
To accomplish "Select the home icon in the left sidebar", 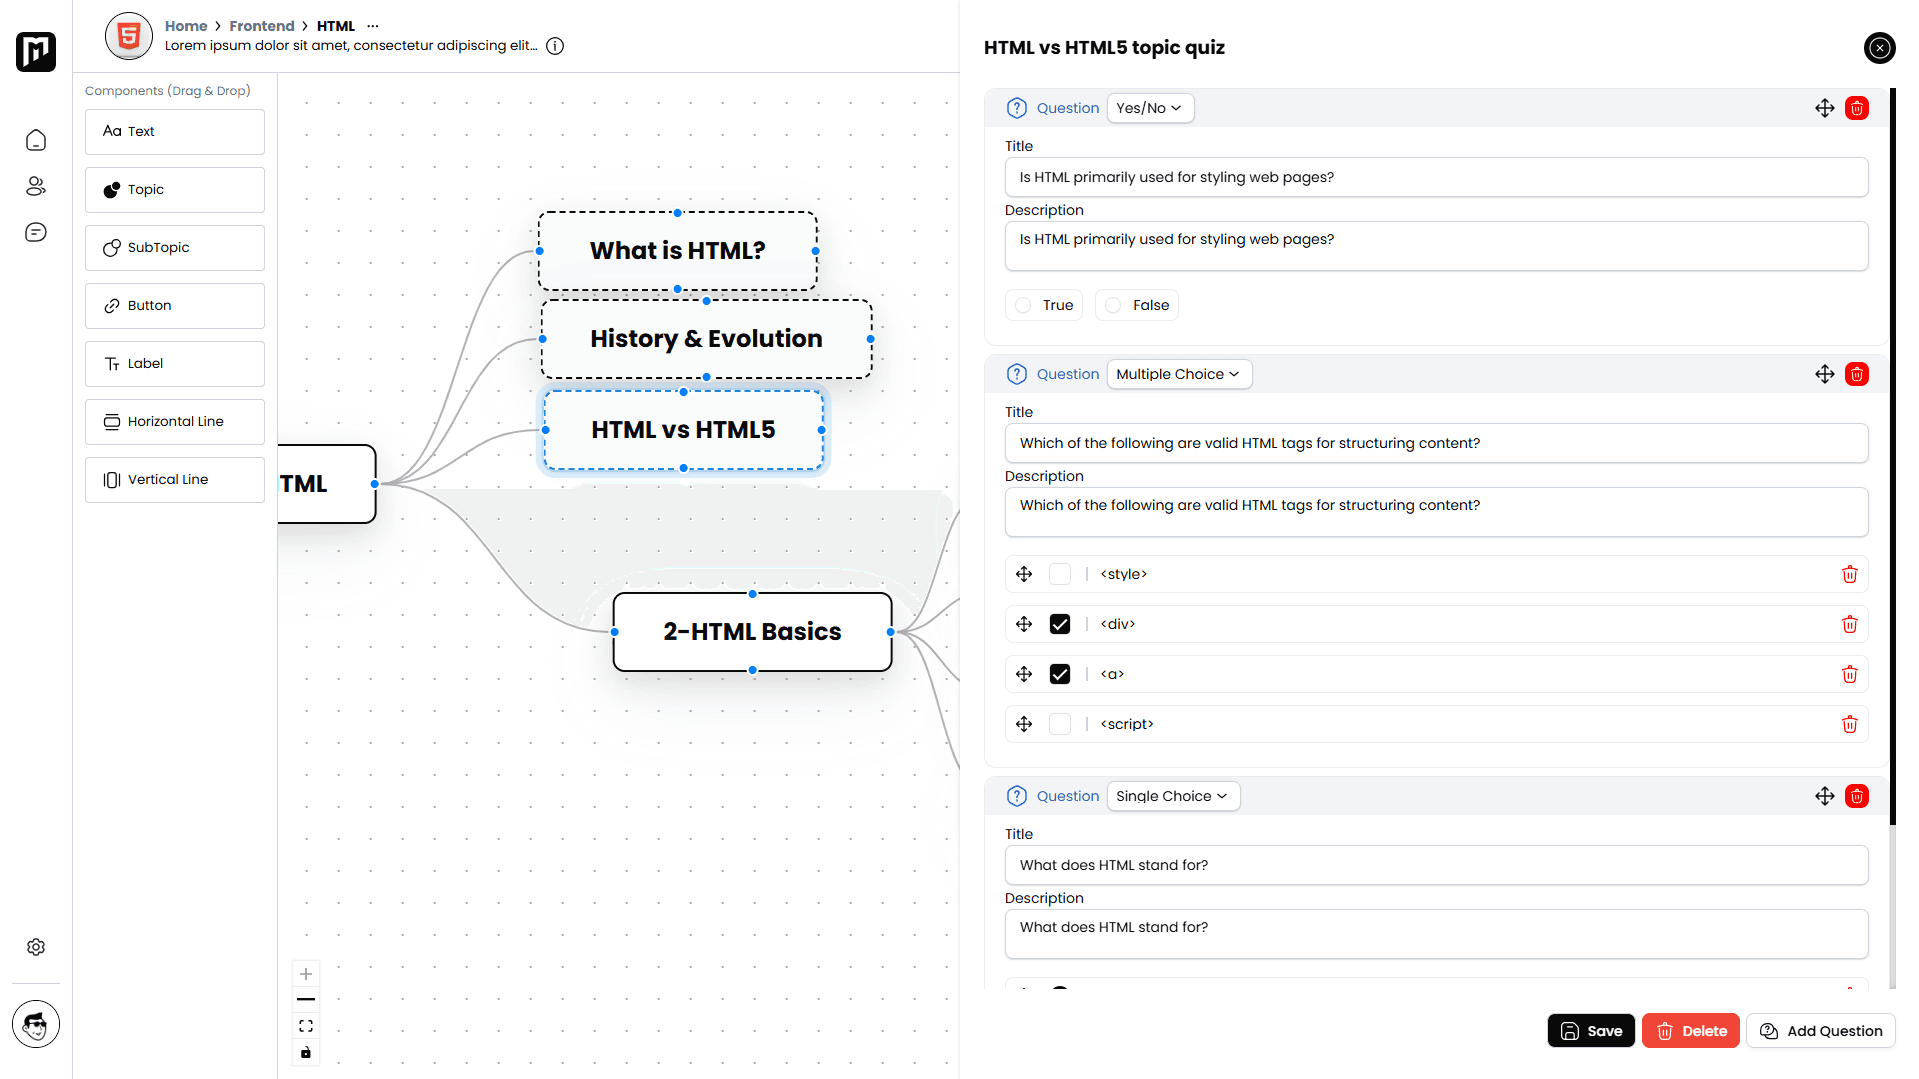I will [x=36, y=140].
